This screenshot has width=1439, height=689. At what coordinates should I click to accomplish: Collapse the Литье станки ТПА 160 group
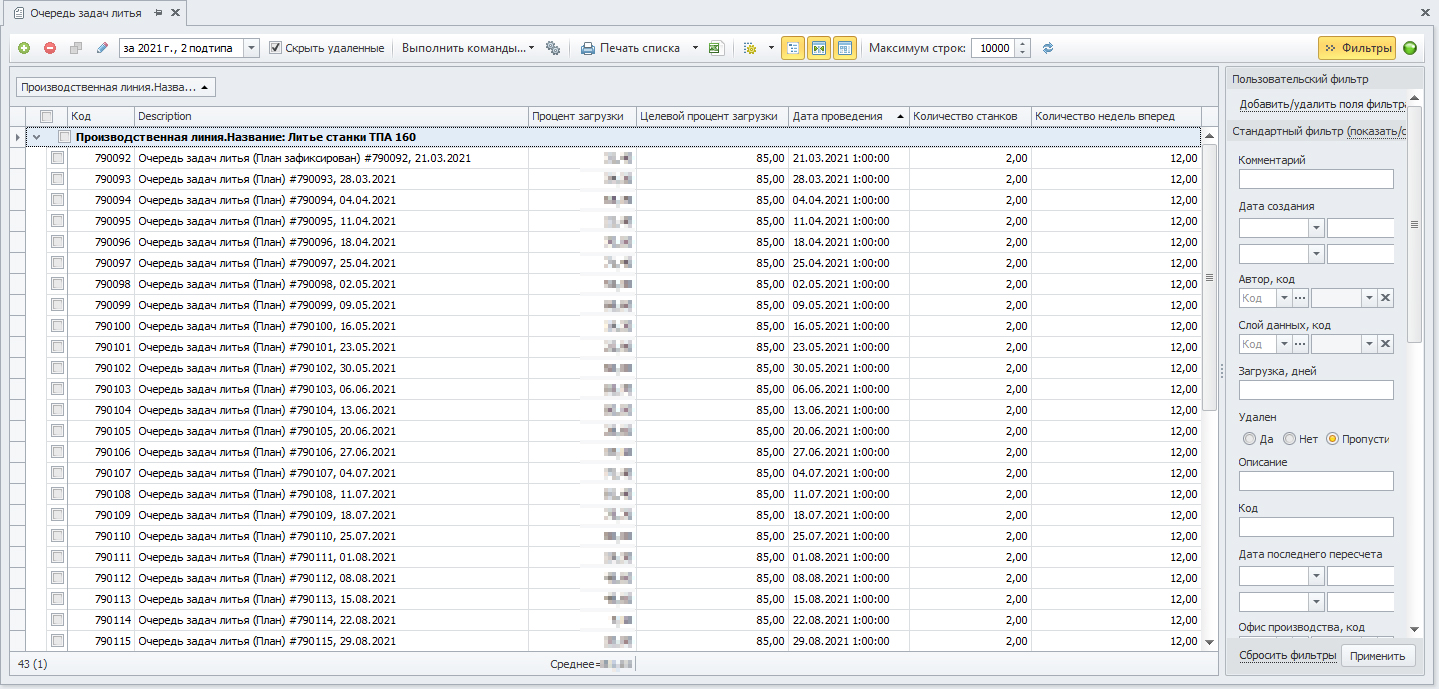tap(37, 137)
